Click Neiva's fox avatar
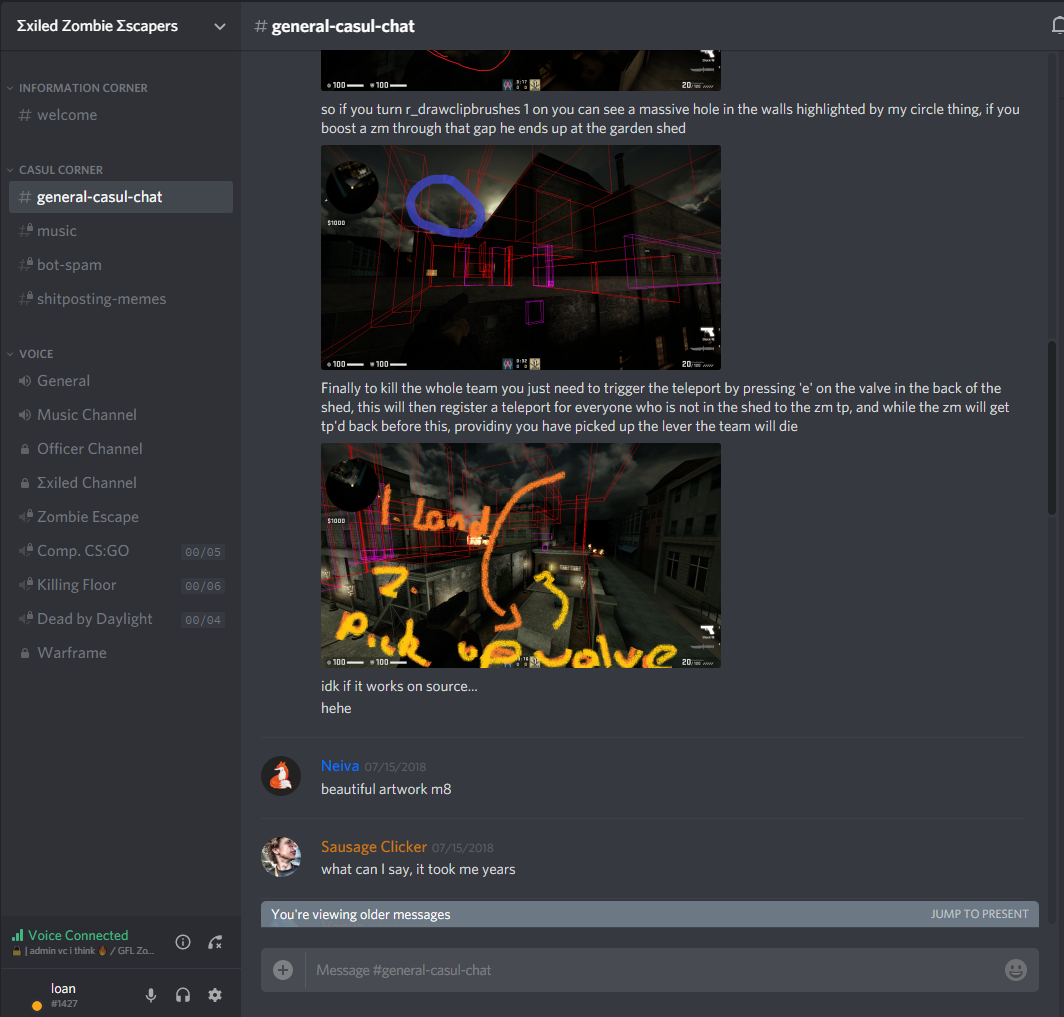Image resolution: width=1064 pixels, height=1017 pixels. pyautogui.click(x=281, y=776)
